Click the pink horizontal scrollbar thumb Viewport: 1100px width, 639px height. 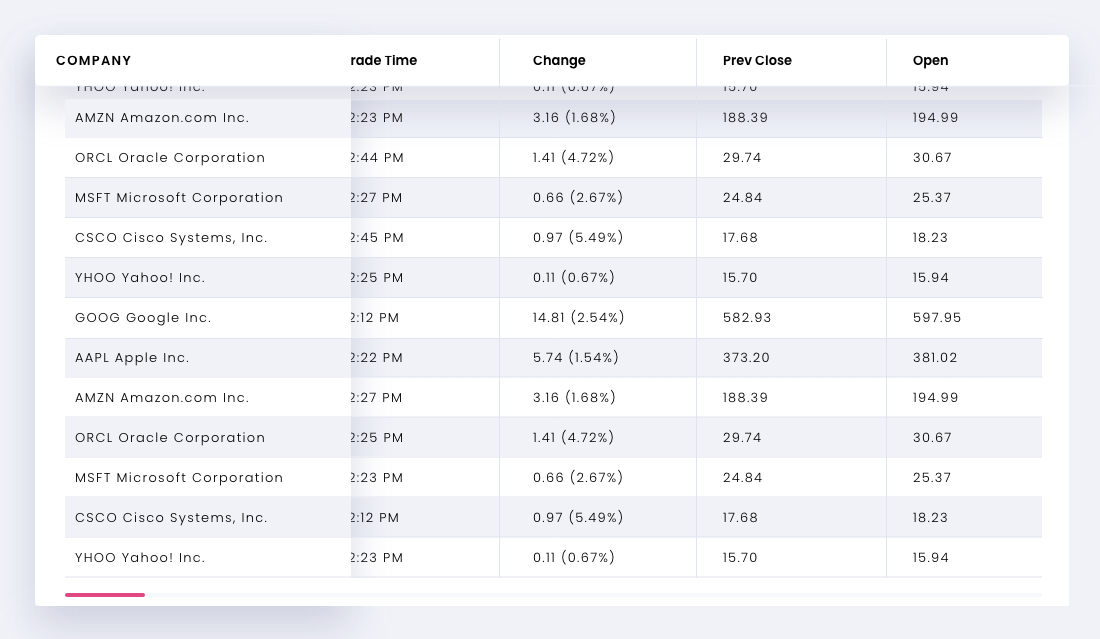click(x=105, y=595)
